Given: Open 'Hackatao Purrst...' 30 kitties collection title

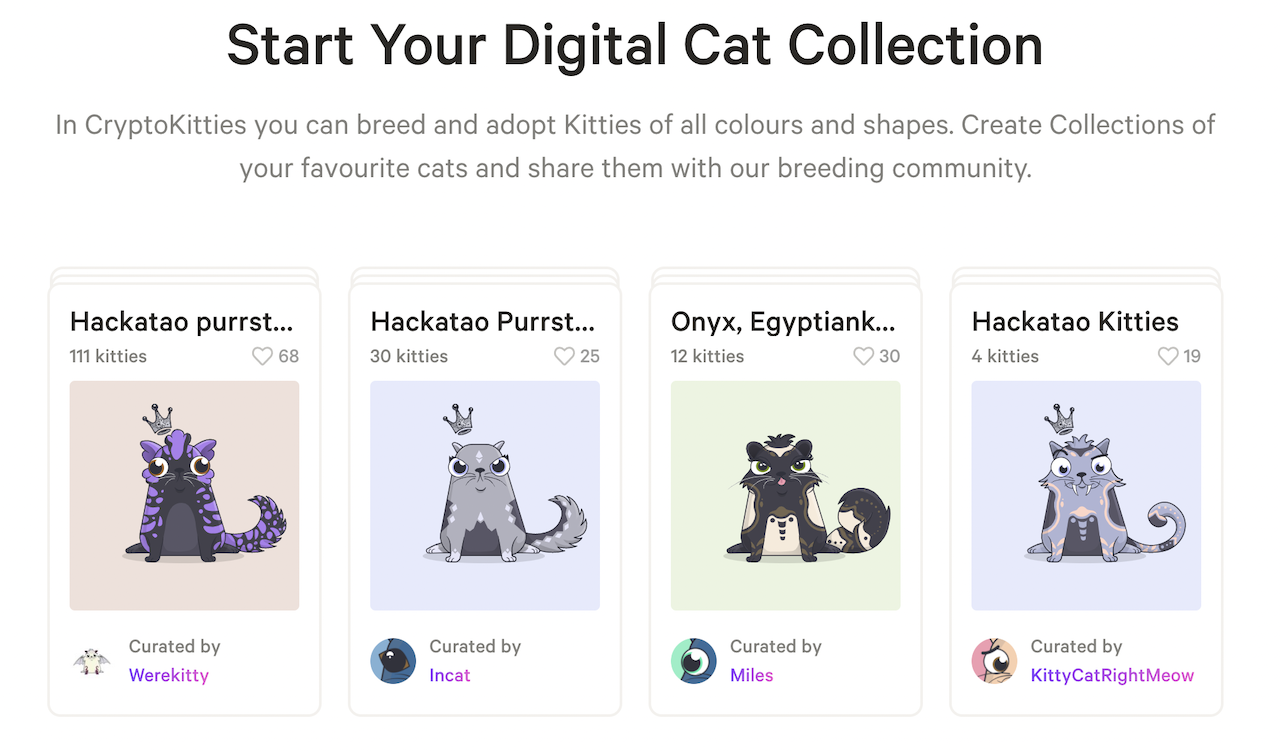Looking at the screenshot, I should pyautogui.click(x=483, y=321).
